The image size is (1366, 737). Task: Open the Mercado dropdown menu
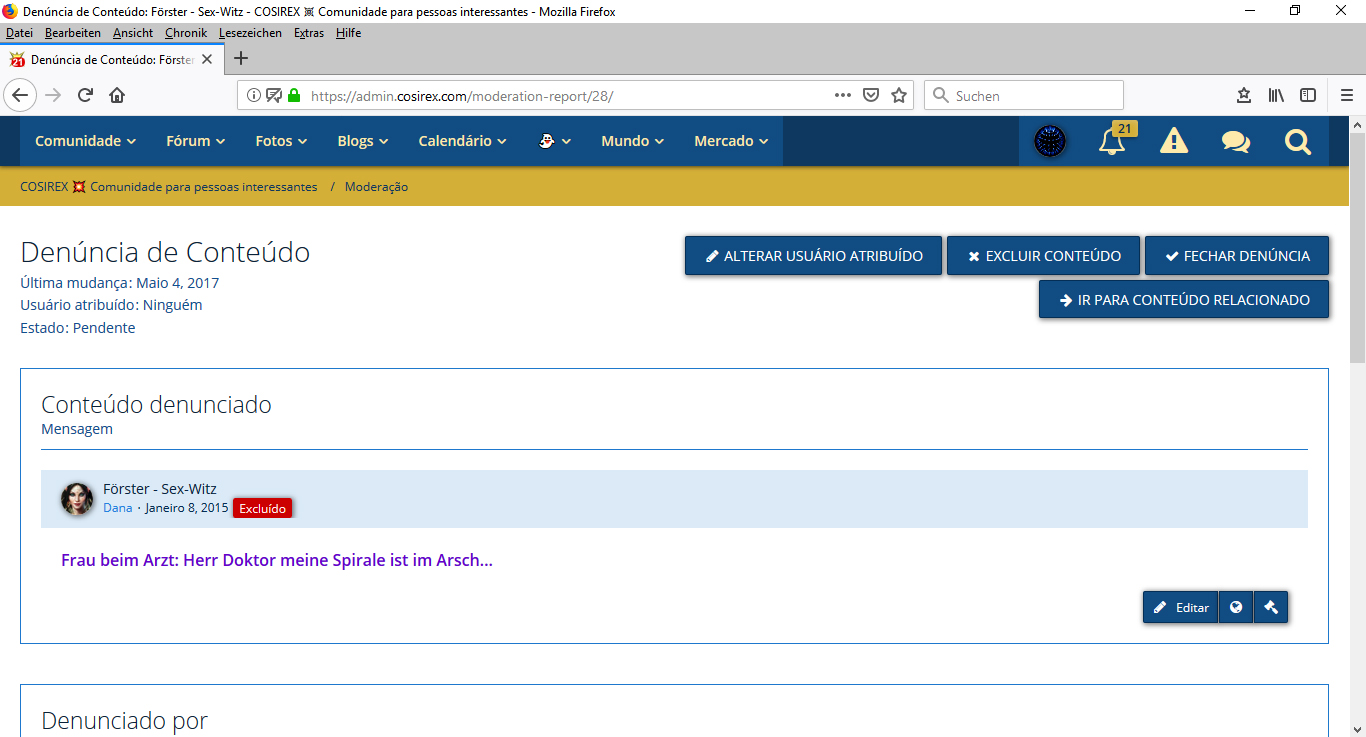pos(731,141)
